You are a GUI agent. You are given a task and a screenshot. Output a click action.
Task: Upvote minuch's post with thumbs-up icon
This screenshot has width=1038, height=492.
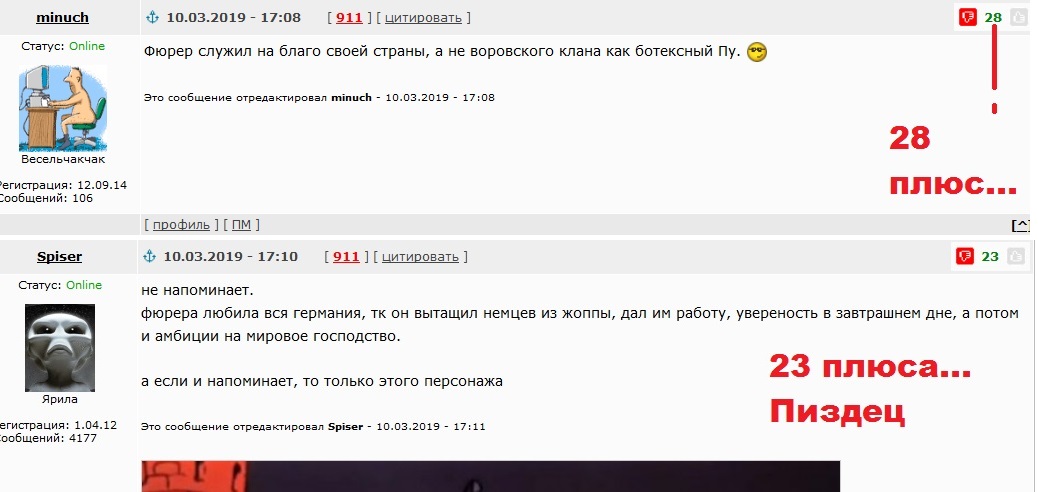coord(1015,17)
